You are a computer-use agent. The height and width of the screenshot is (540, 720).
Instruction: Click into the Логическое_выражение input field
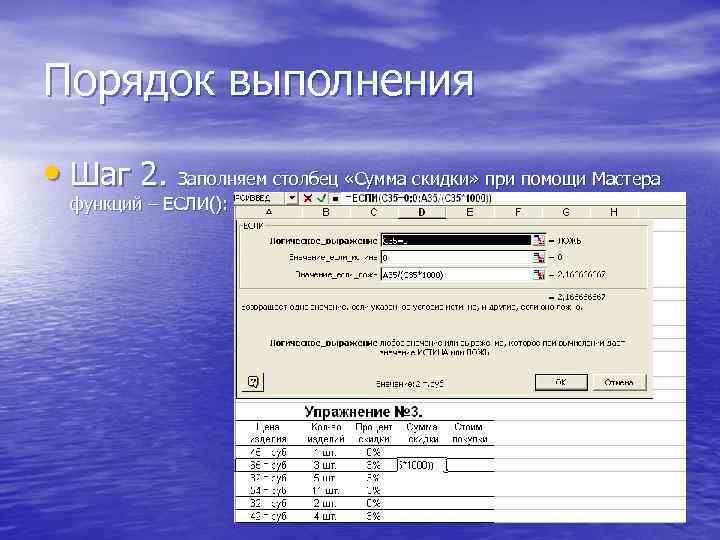click(x=456, y=241)
